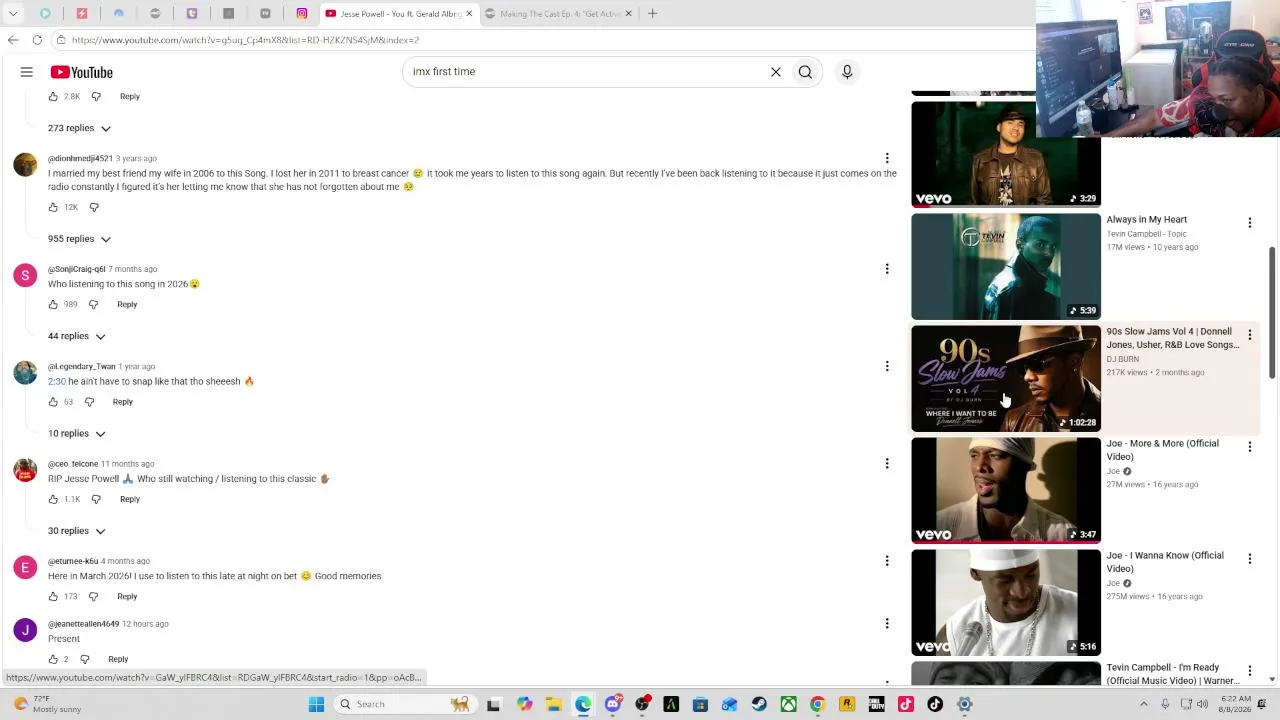Image resolution: width=1280 pixels, height=720 pixels.
Task: Reload the page with the refresh icon
Action: tap(37, 40)
